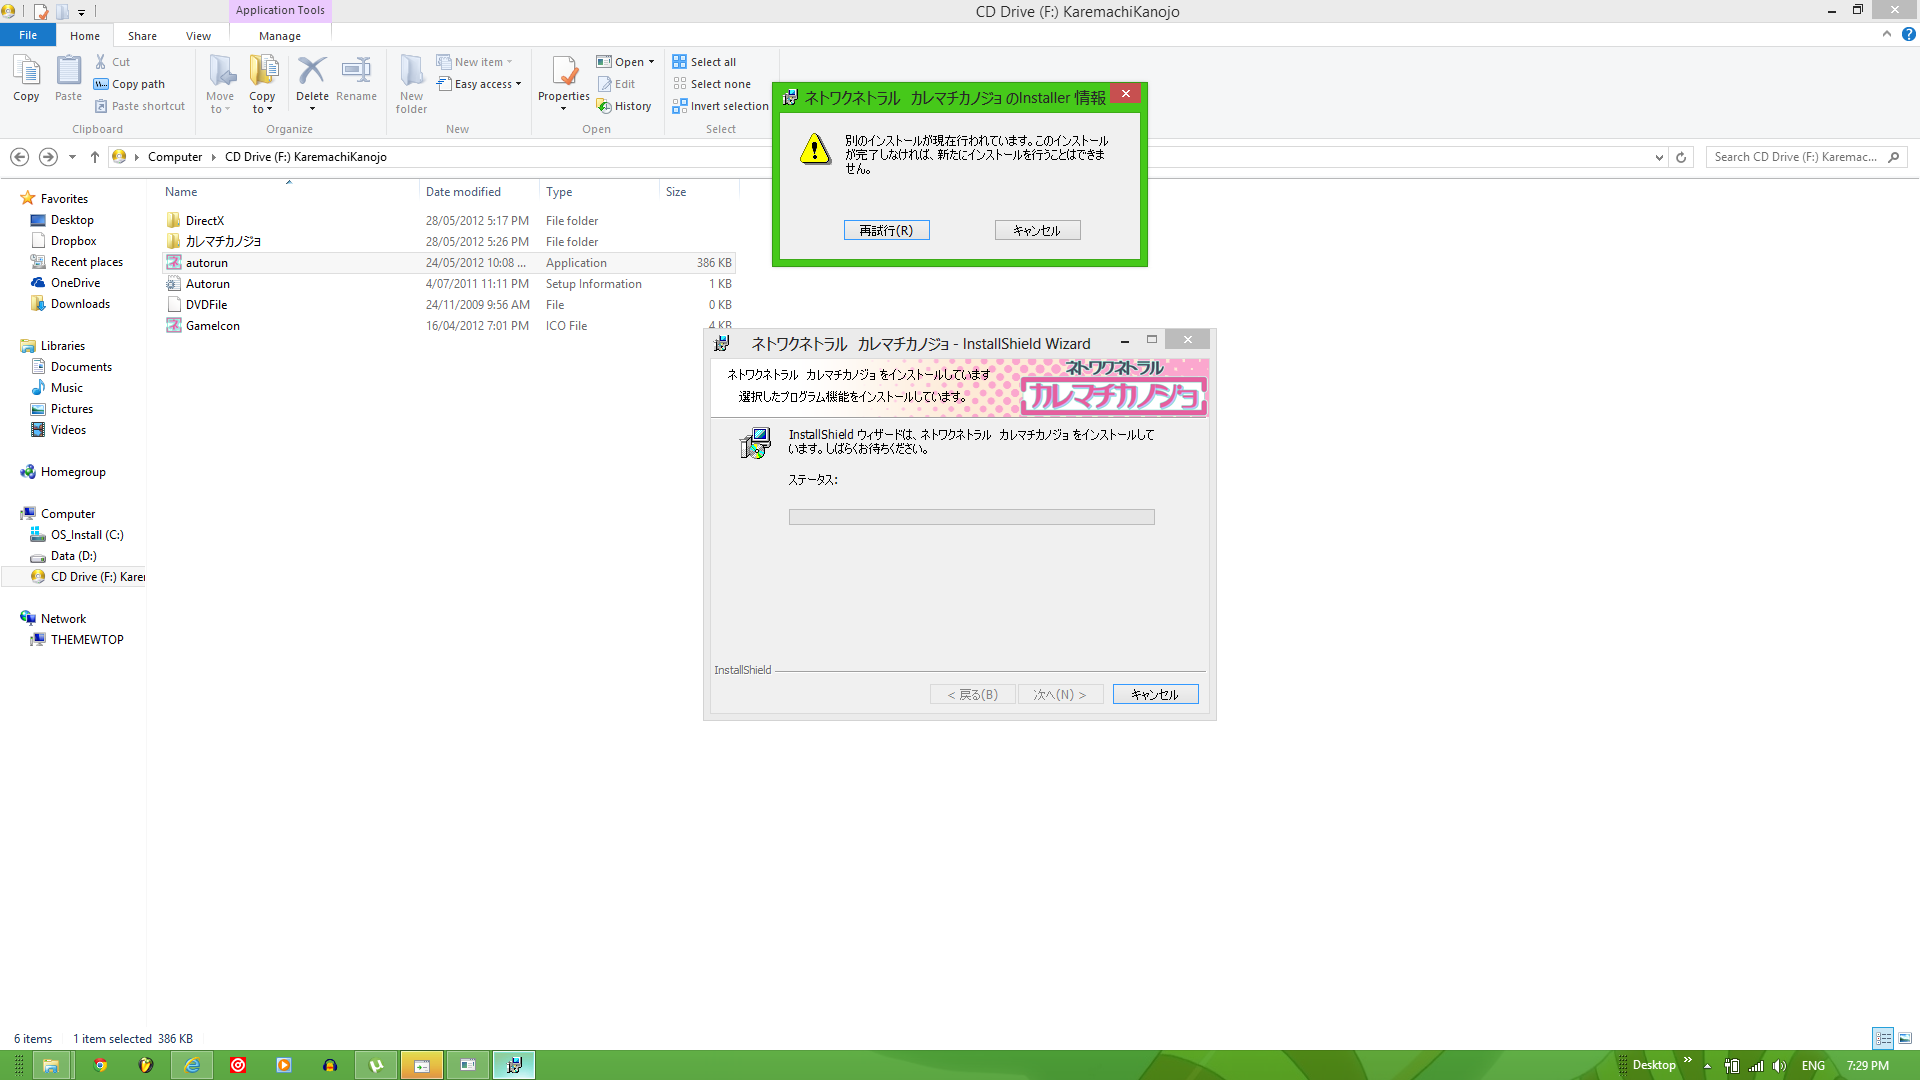Click the Properties icon

click(564, 72)
